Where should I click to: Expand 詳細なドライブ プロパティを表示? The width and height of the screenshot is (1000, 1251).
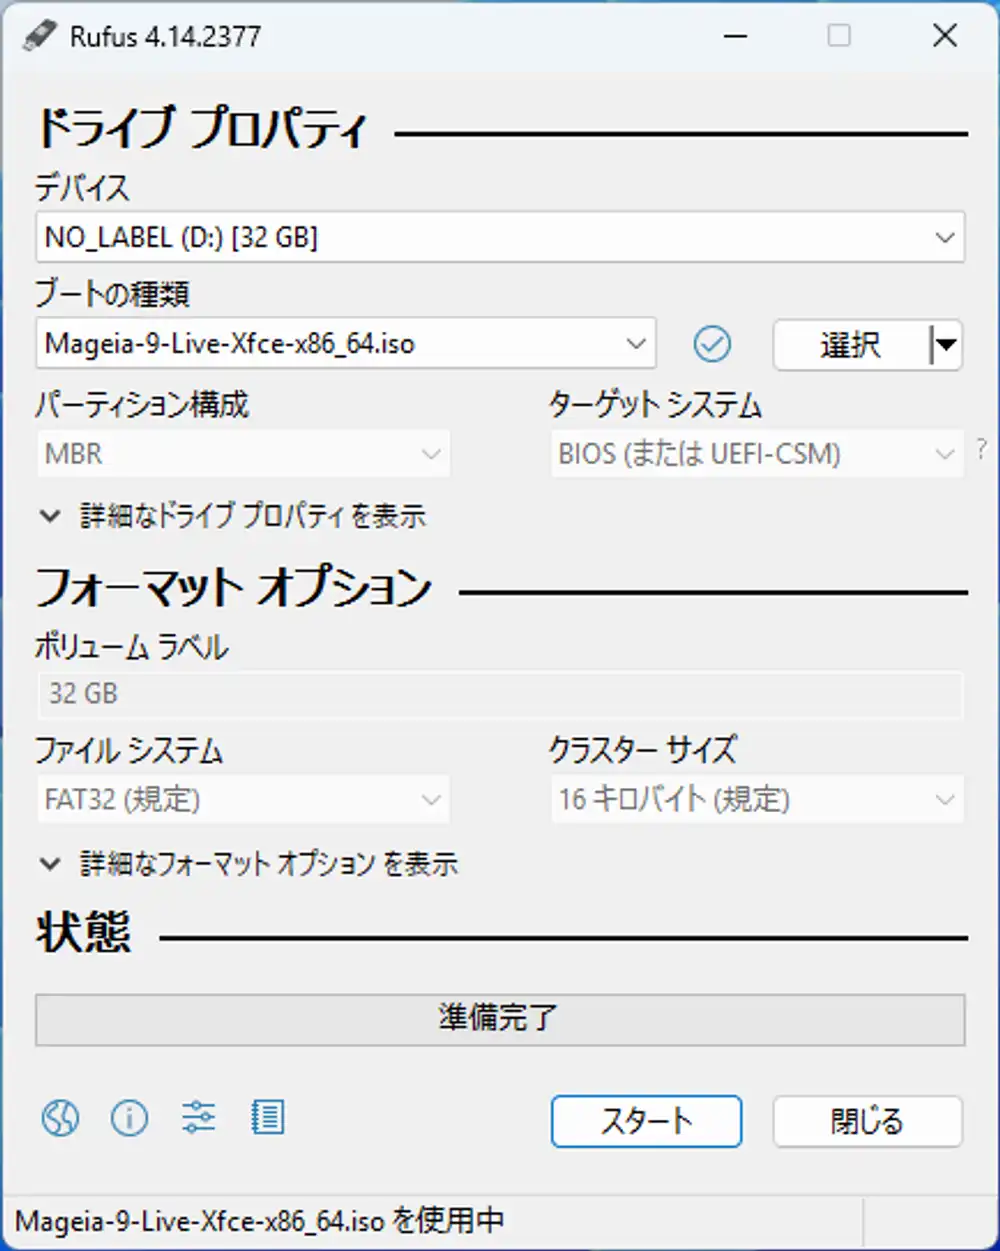pyautogui.click(x=232, y=516)
